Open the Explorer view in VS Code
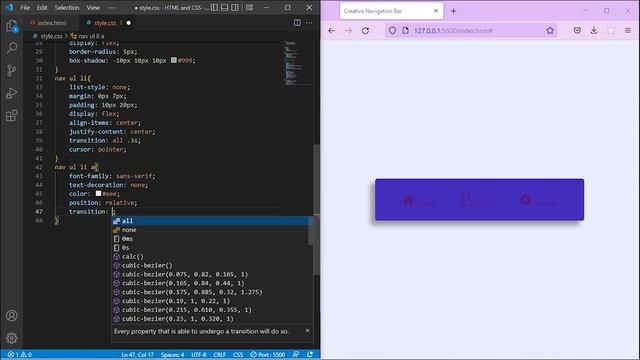This screenshot has width=640, height=360. tap(12, 26)
